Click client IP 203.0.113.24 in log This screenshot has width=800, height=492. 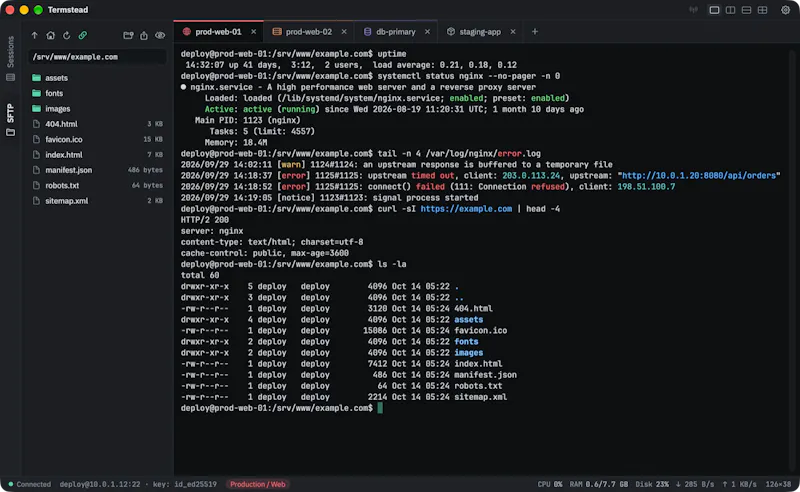click(x=531, y=176)
